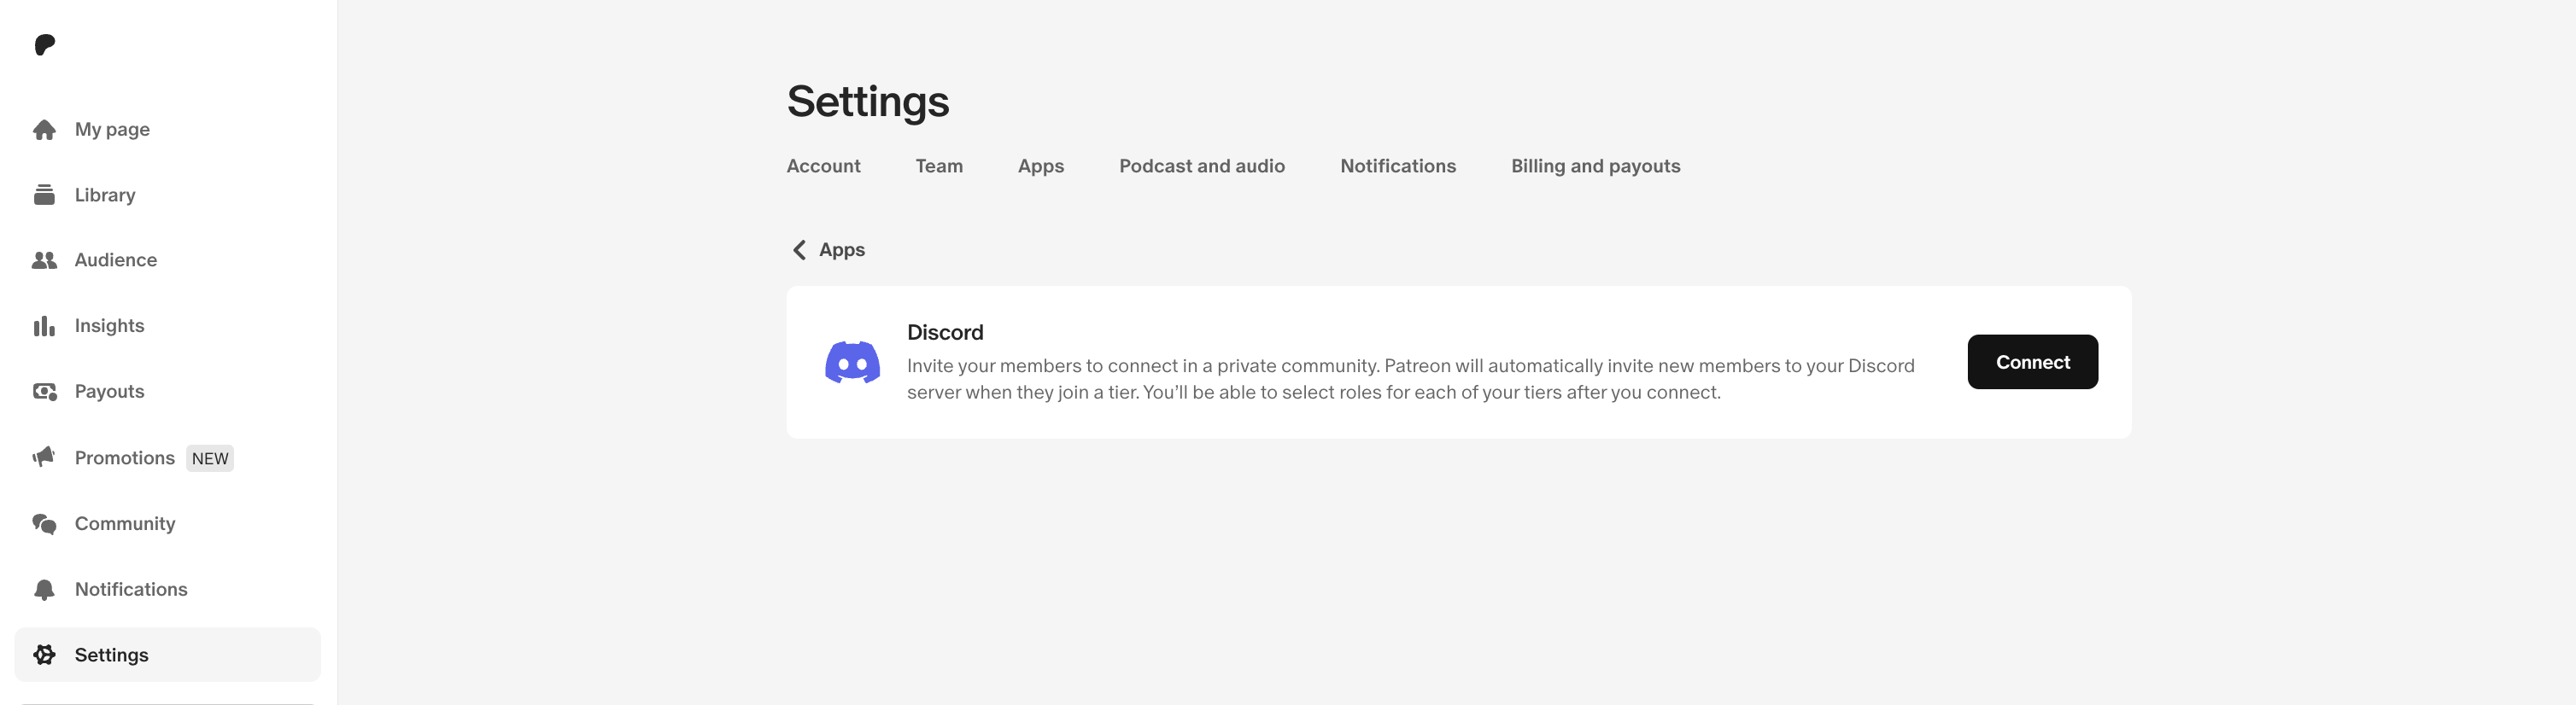Click the Notifications bell icon
This screenshot has width=2576, height=705.
click(x=44, y=590)
